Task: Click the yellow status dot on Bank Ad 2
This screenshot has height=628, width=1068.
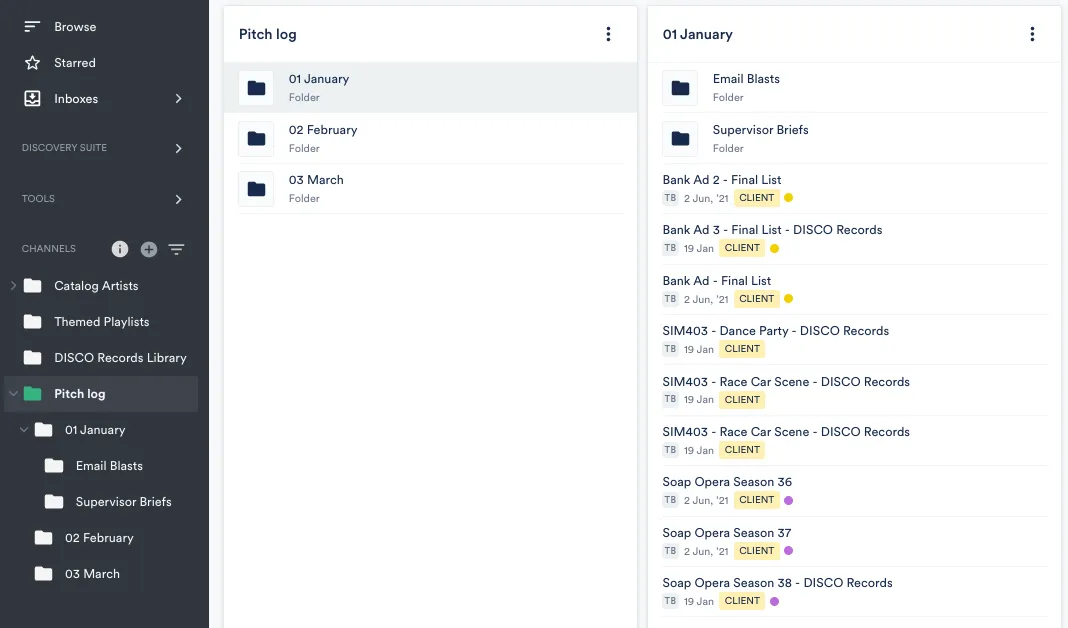Action: (x=789, y=199)
